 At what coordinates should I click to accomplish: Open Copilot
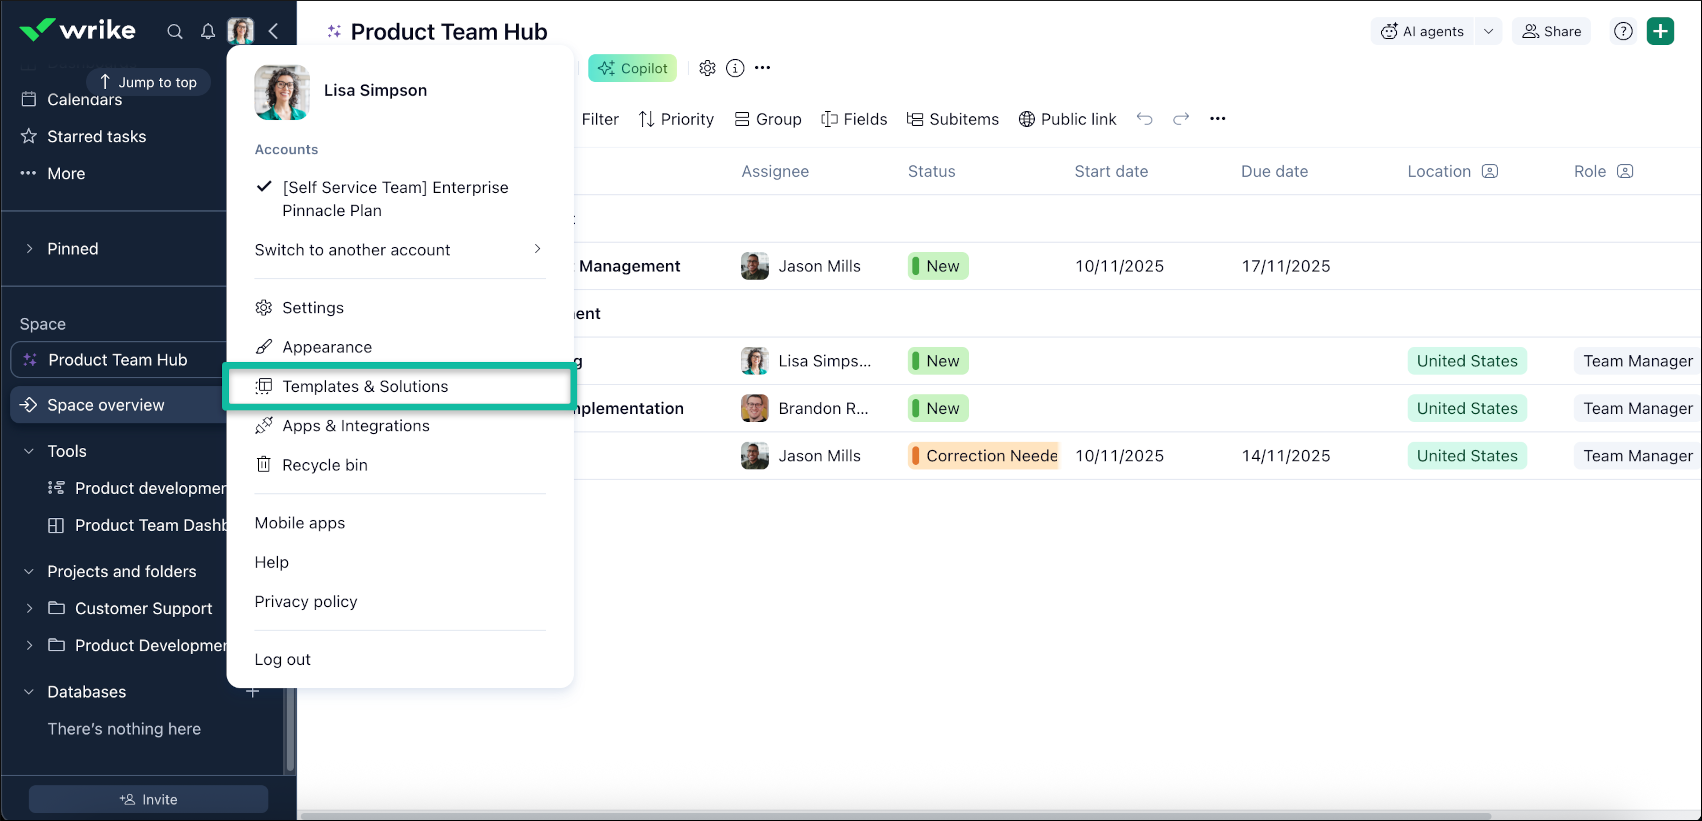click(632, 68)
